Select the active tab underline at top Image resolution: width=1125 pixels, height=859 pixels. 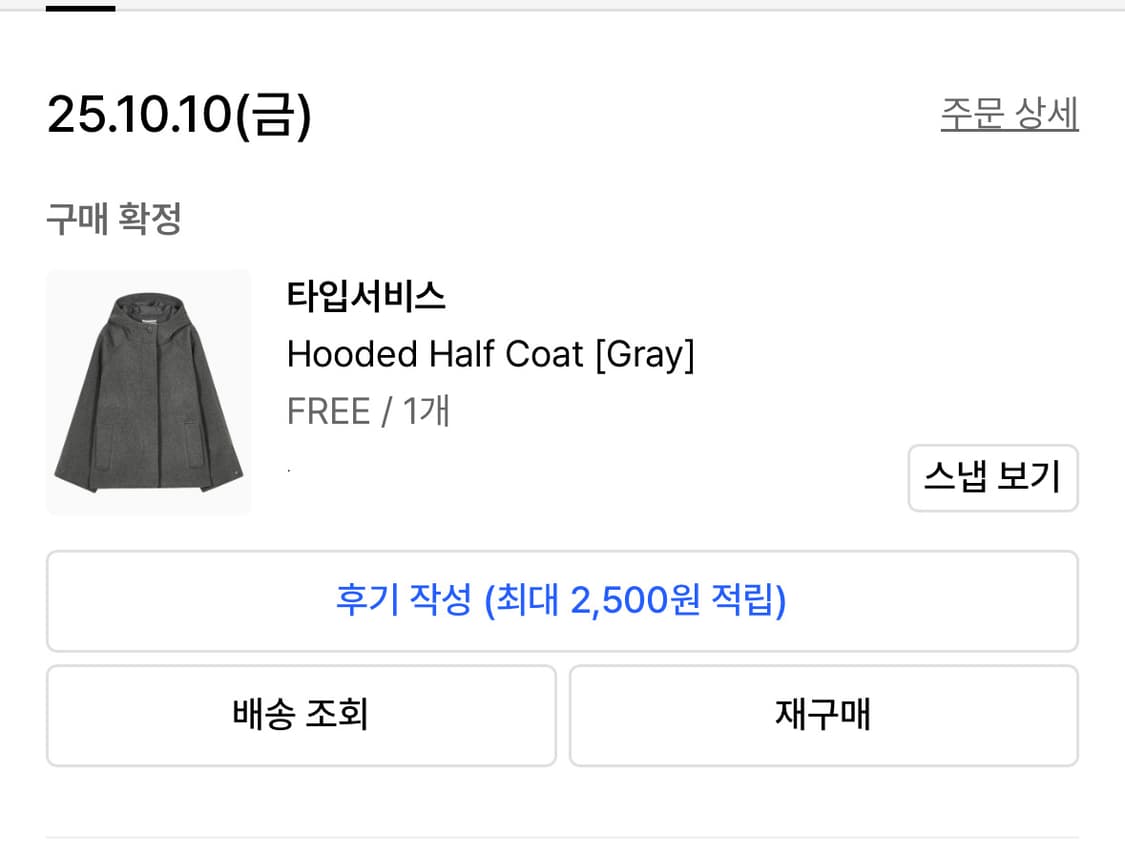[x=80, y=8]
